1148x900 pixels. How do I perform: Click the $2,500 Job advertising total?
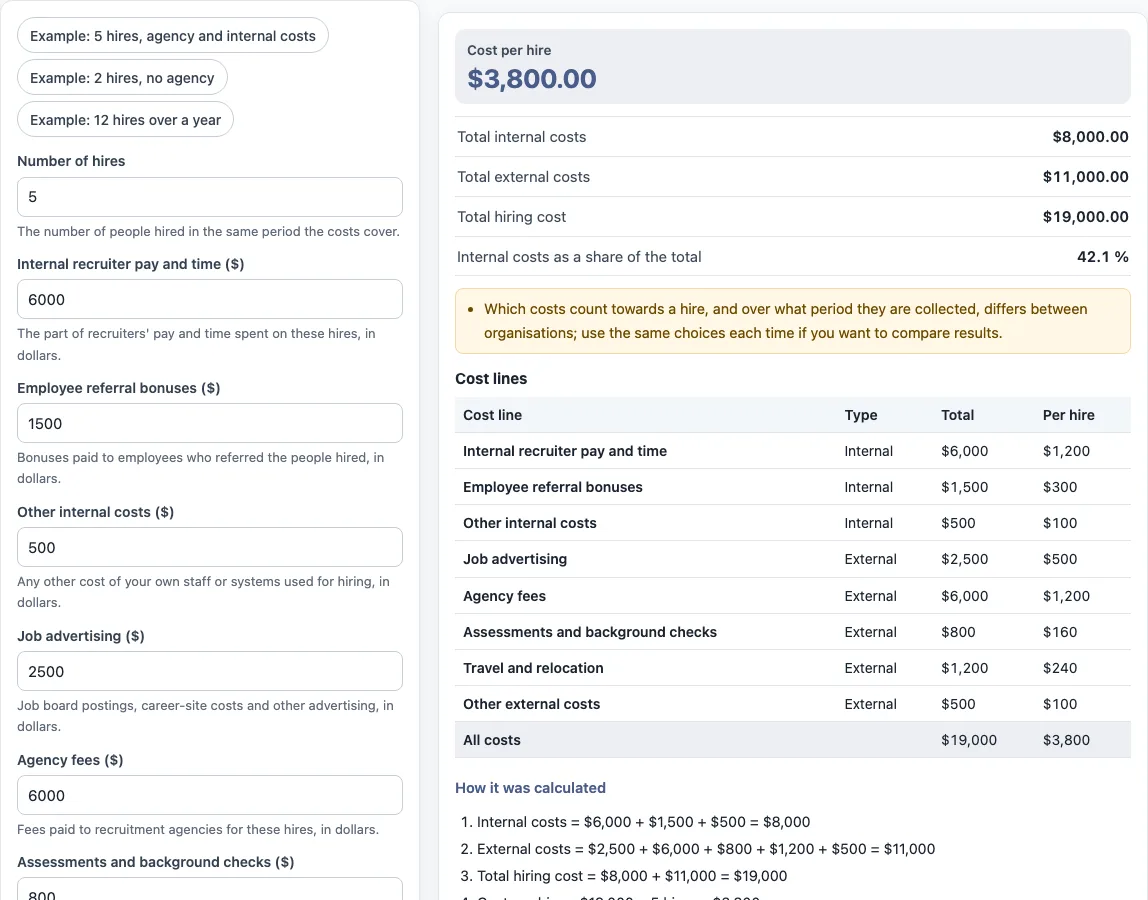[964, 559]
